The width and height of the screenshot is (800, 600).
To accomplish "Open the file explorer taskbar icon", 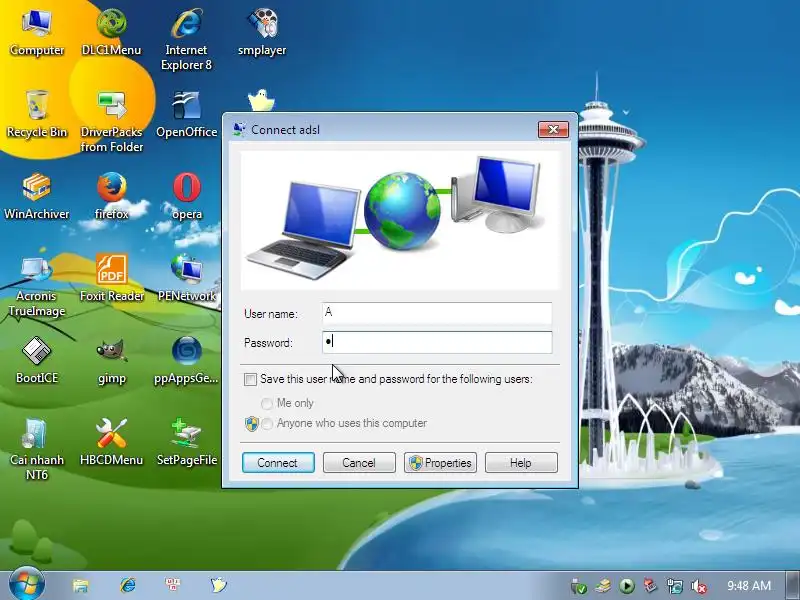I will [81, 585].
